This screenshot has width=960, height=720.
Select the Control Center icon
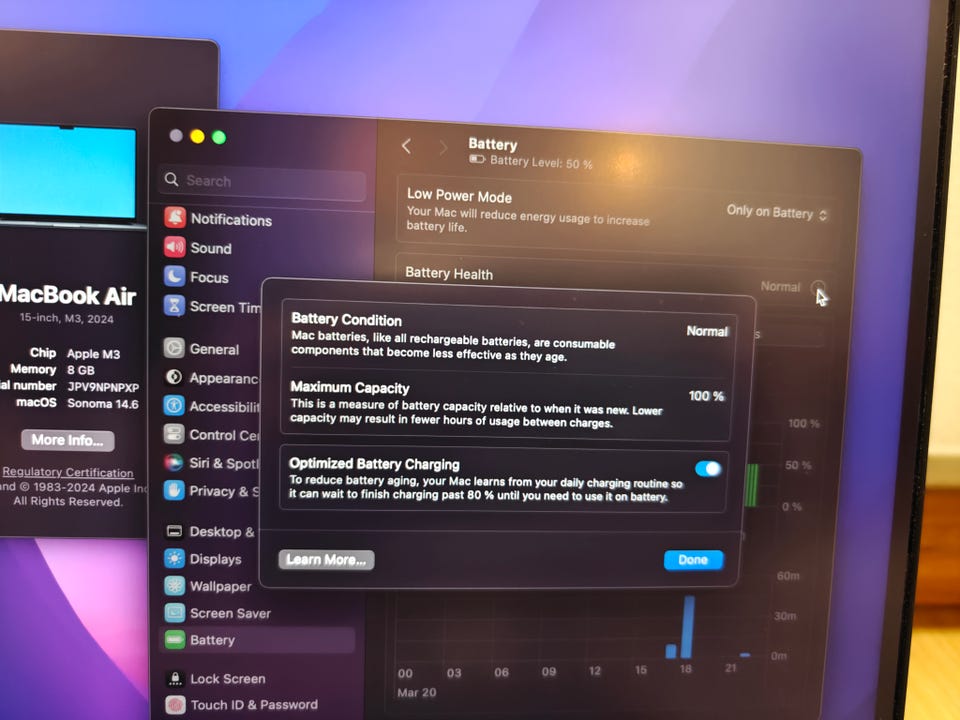click(174, 433)
